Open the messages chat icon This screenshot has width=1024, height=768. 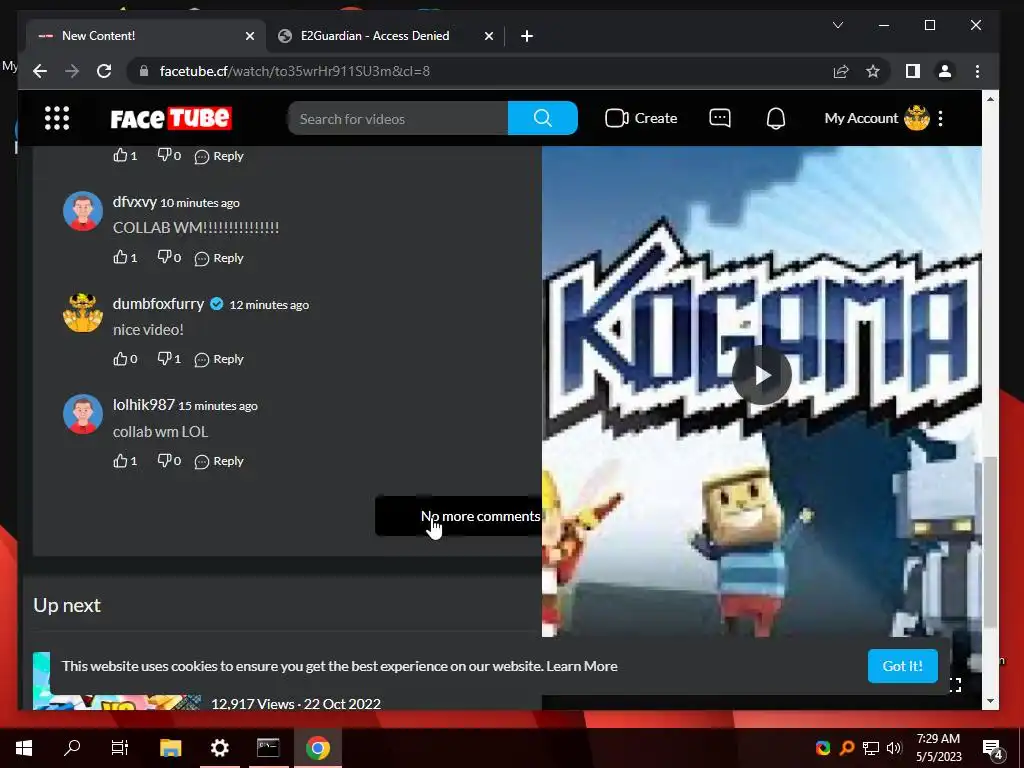coord(720,118)
